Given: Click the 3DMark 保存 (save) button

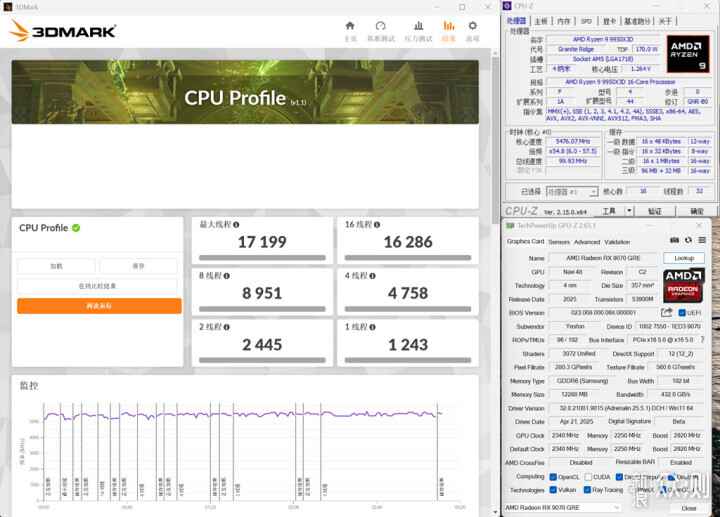Looking at the screenshot, I should pyautogui.click(x=138, y=266).
